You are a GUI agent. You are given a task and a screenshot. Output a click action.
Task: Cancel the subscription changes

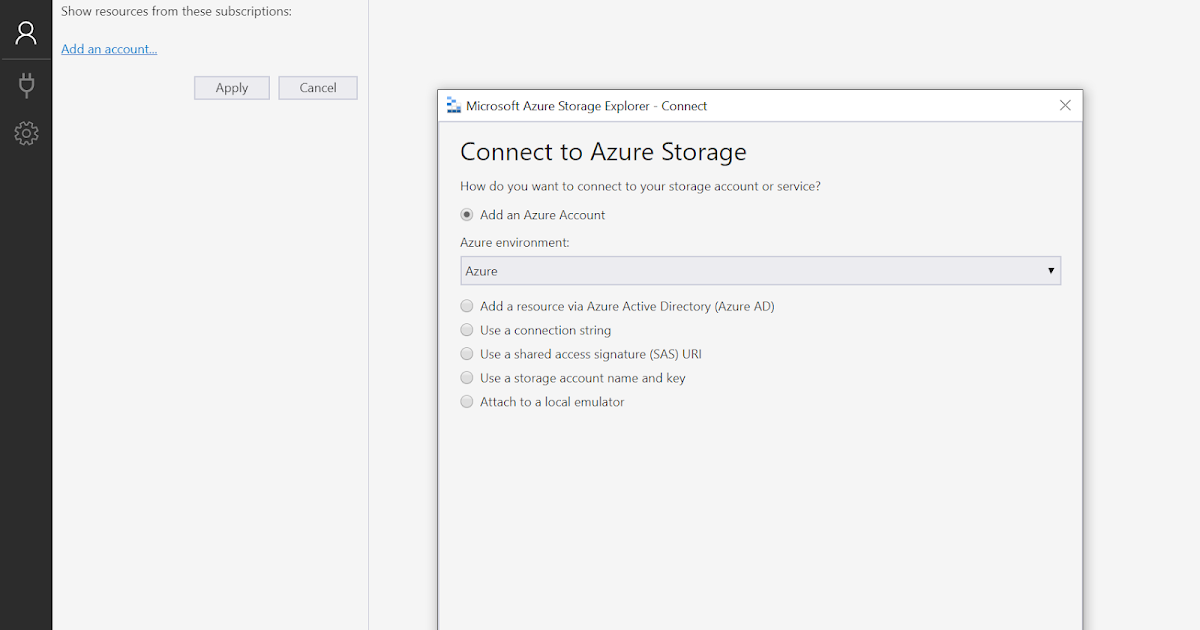(317, 87)
